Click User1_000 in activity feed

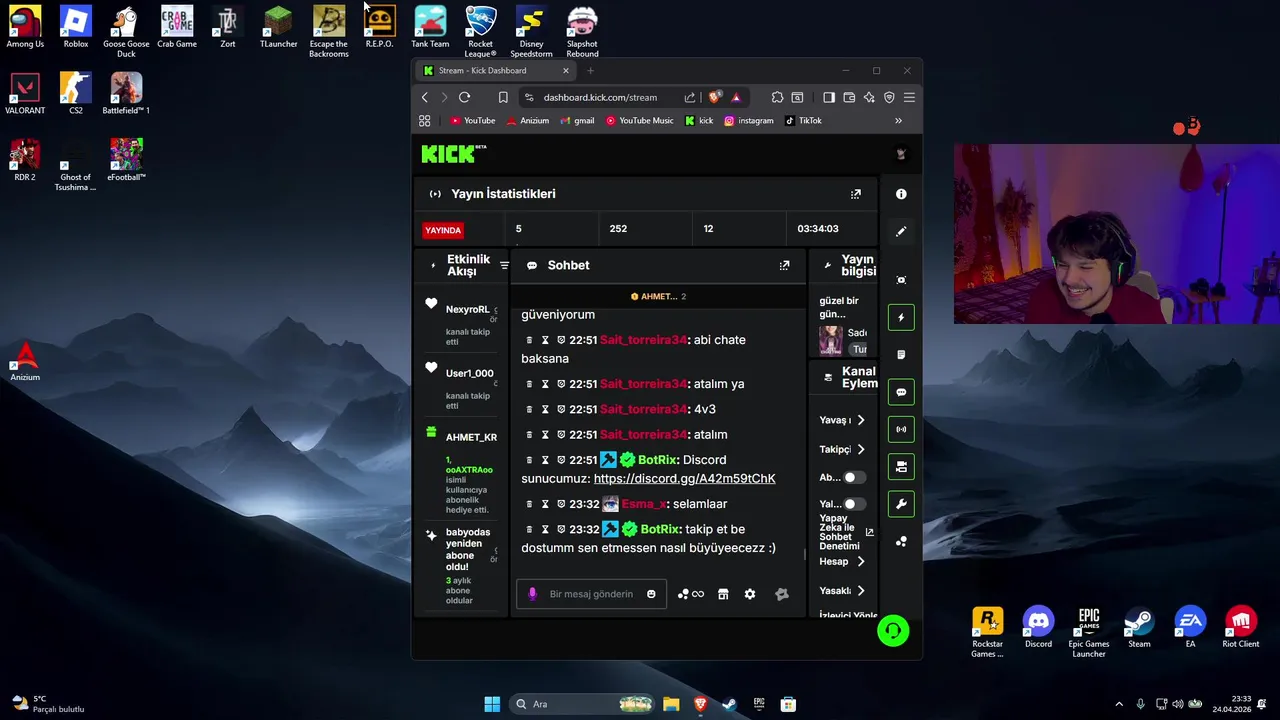pos(469,374)
